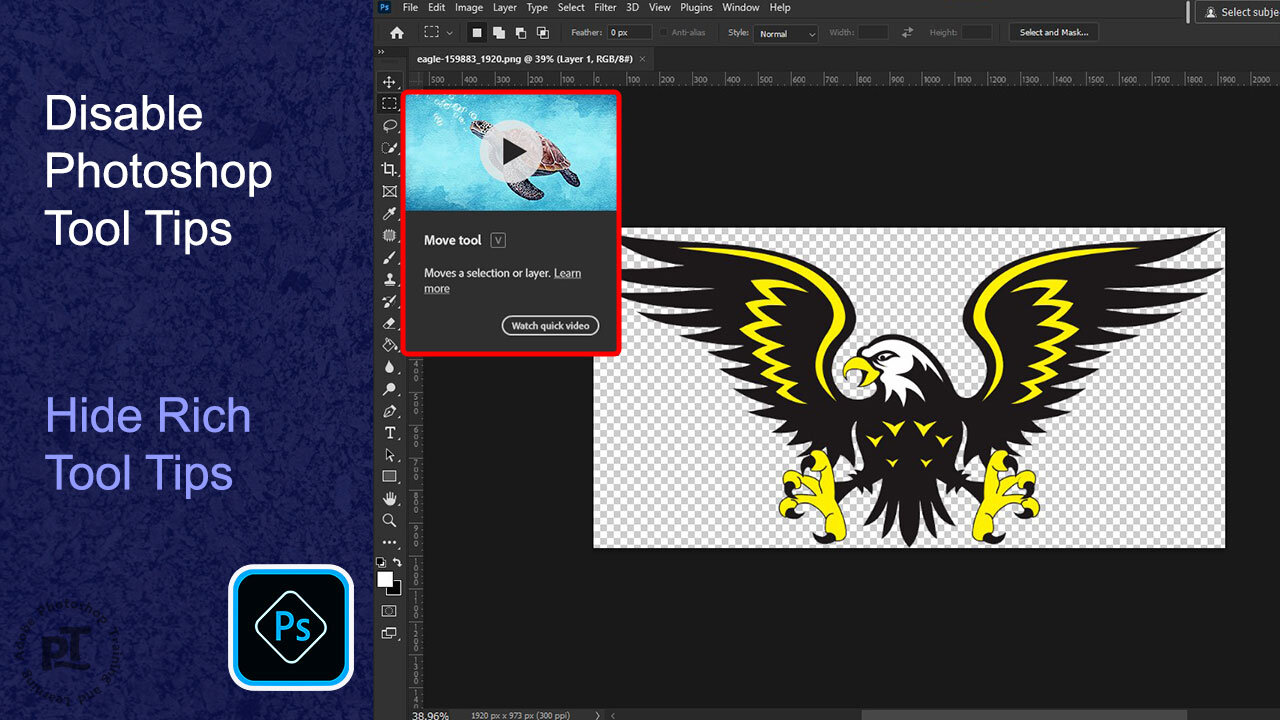Click the white foreground color swatch

(385, 579)
